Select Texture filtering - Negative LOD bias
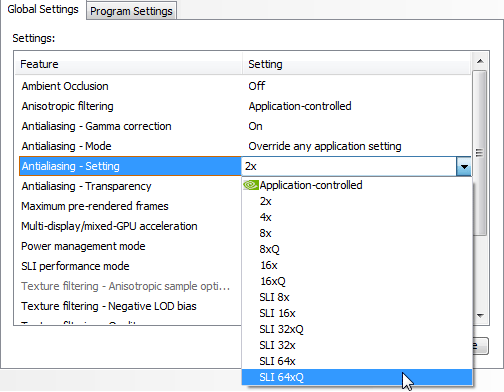Image resolution: width=504 pixels, height=392 pixels. [x=128, y=306]
